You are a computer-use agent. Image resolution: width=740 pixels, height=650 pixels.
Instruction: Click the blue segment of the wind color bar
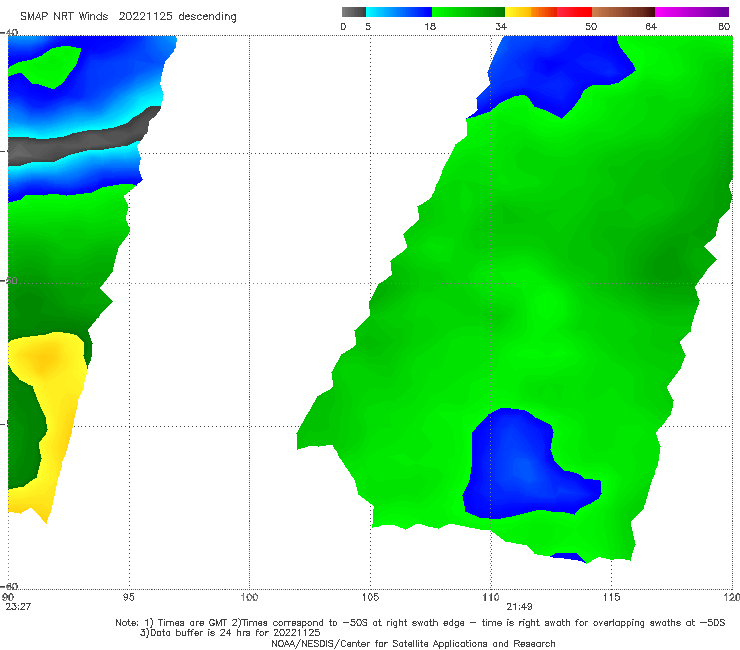(399, 12)
